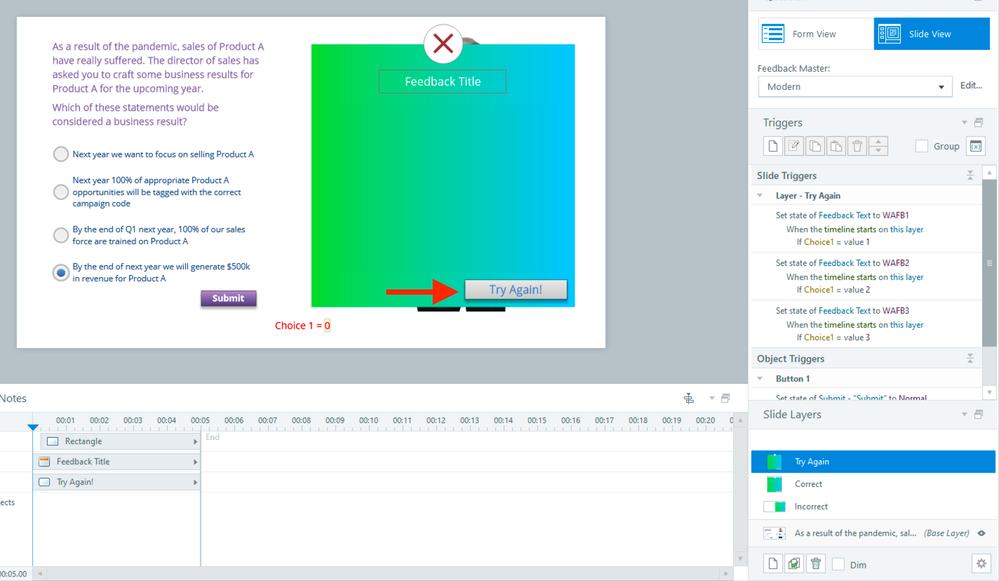Toggle base layer visibility with the eye icon
Image resolution: width=999 pixels, height=581 pixels.
981,533
